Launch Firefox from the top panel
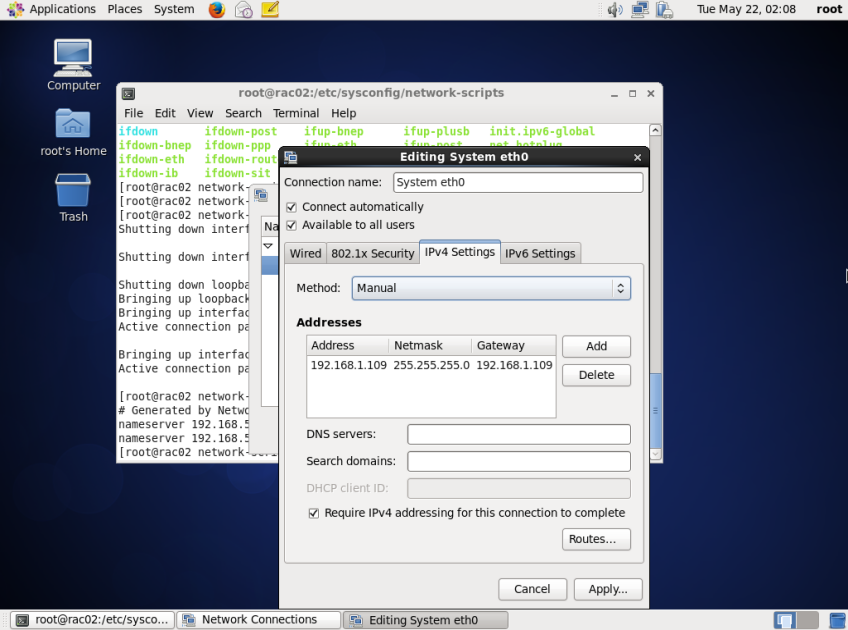Screen dimensions: 848x630 pos(217,9)
